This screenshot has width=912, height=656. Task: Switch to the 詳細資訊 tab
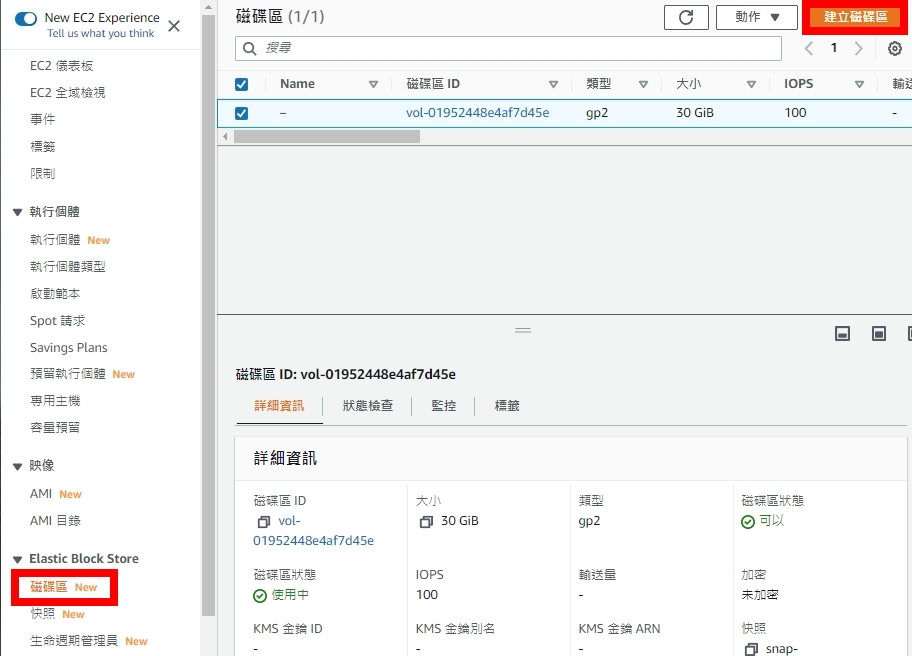[279, 406]
